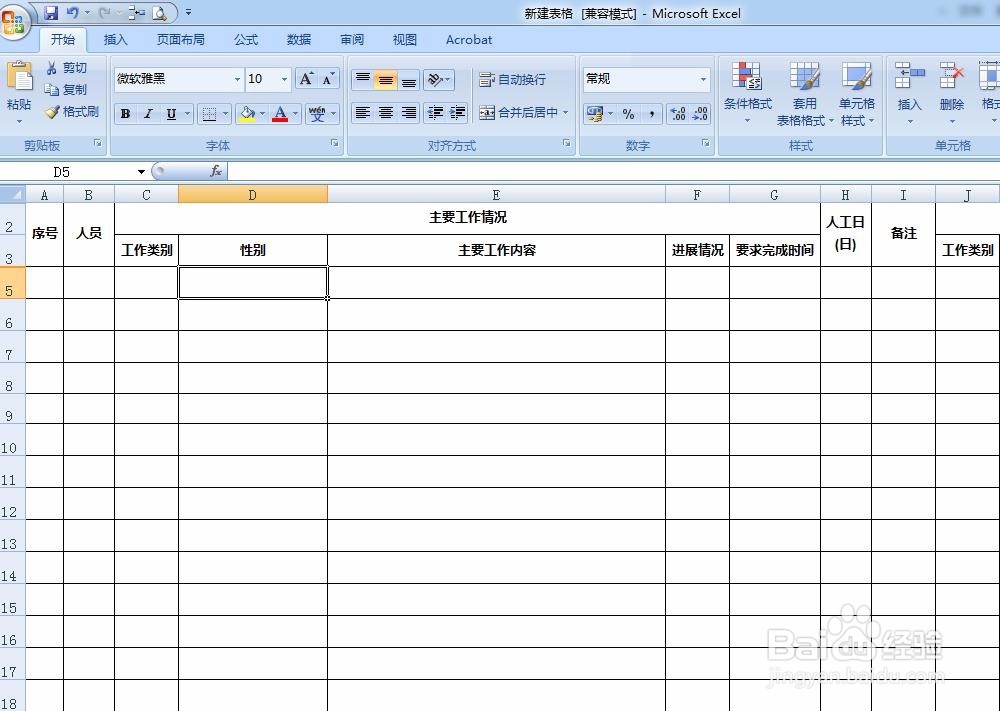Open the Acrobat tab
This screenshot has height=711, width=1000.
click(x=469, y=40)
